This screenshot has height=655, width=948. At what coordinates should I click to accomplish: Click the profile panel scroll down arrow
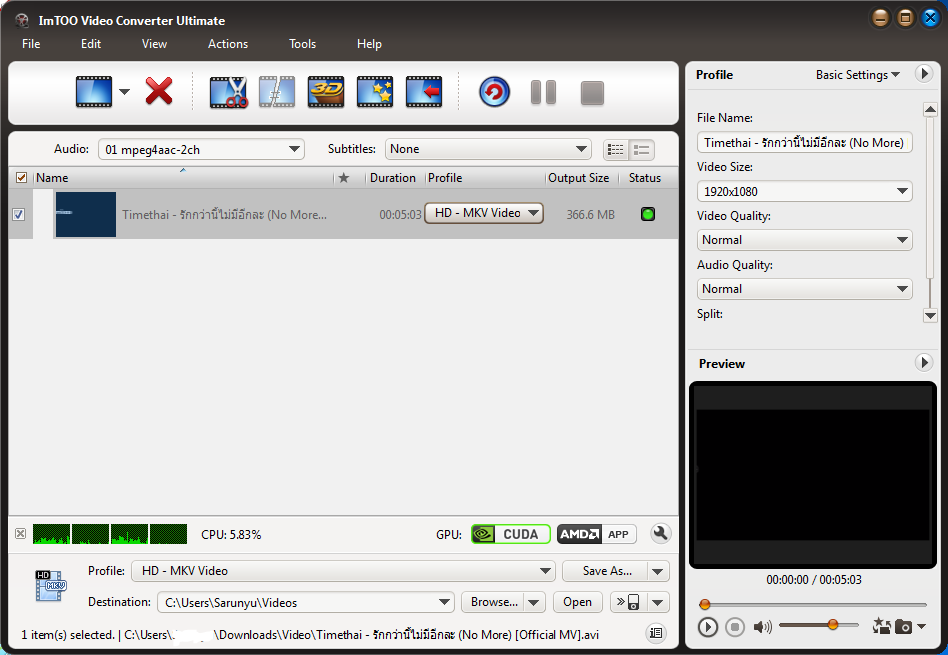[x=930, y=315]
